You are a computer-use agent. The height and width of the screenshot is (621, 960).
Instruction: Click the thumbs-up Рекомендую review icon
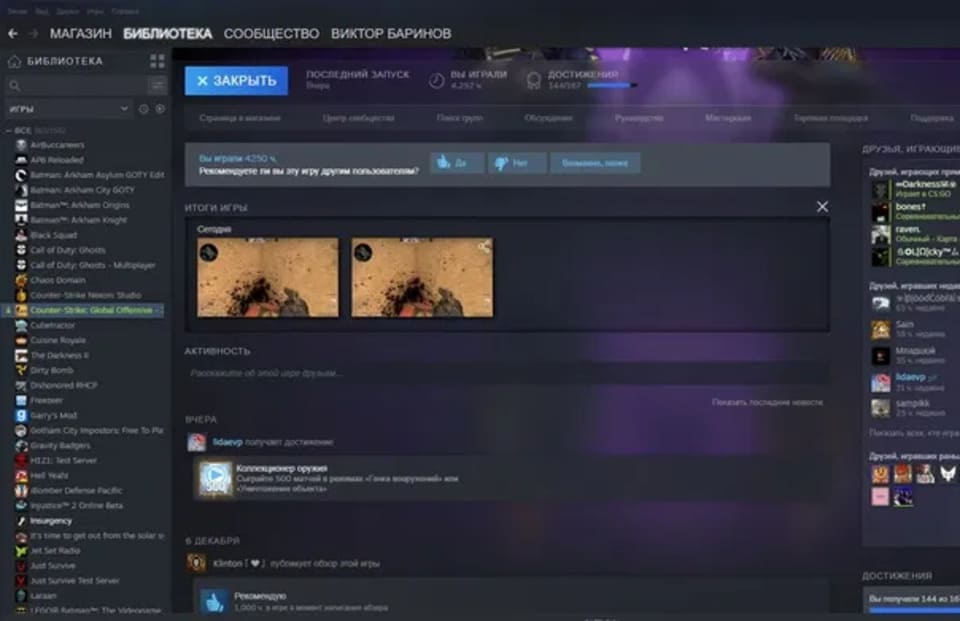click(214, 601)
